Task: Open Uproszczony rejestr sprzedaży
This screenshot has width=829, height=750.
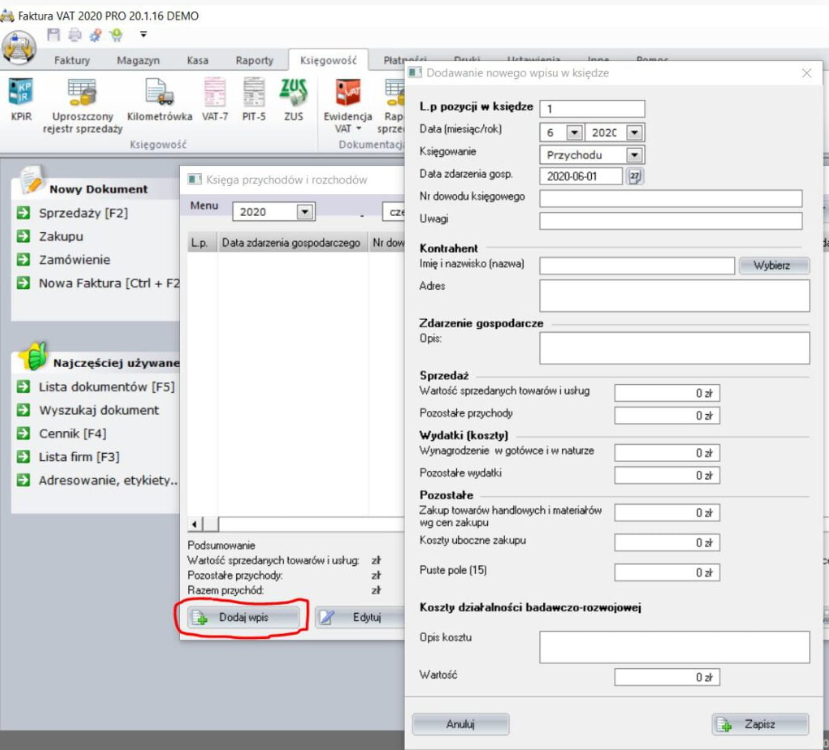Action: [82, 106]
